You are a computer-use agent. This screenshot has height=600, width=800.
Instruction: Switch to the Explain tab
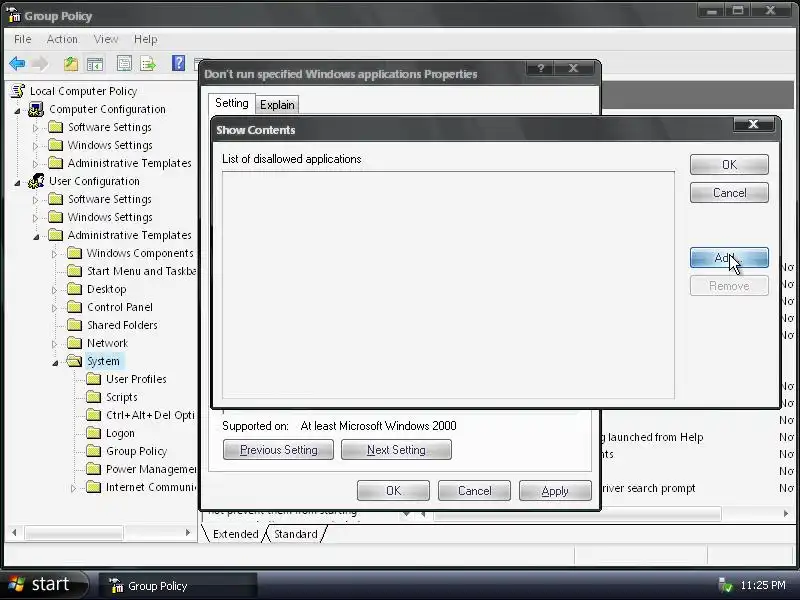tap(277, 105)
